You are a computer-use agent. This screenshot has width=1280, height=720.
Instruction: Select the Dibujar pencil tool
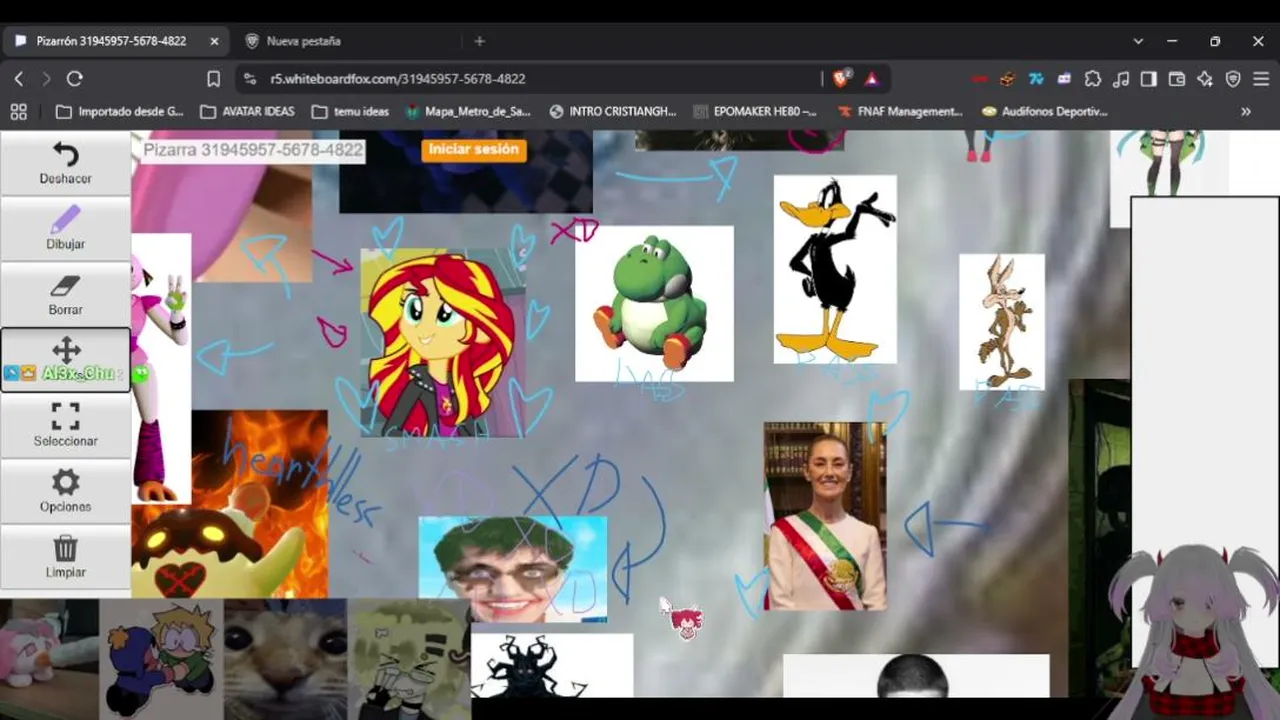click(x=65, y=229)
